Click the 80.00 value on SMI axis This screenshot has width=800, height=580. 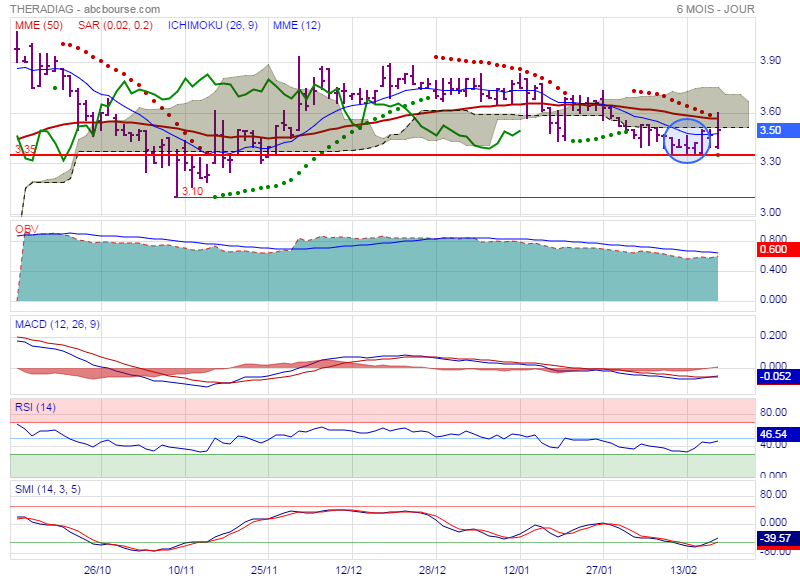[773, 494]
